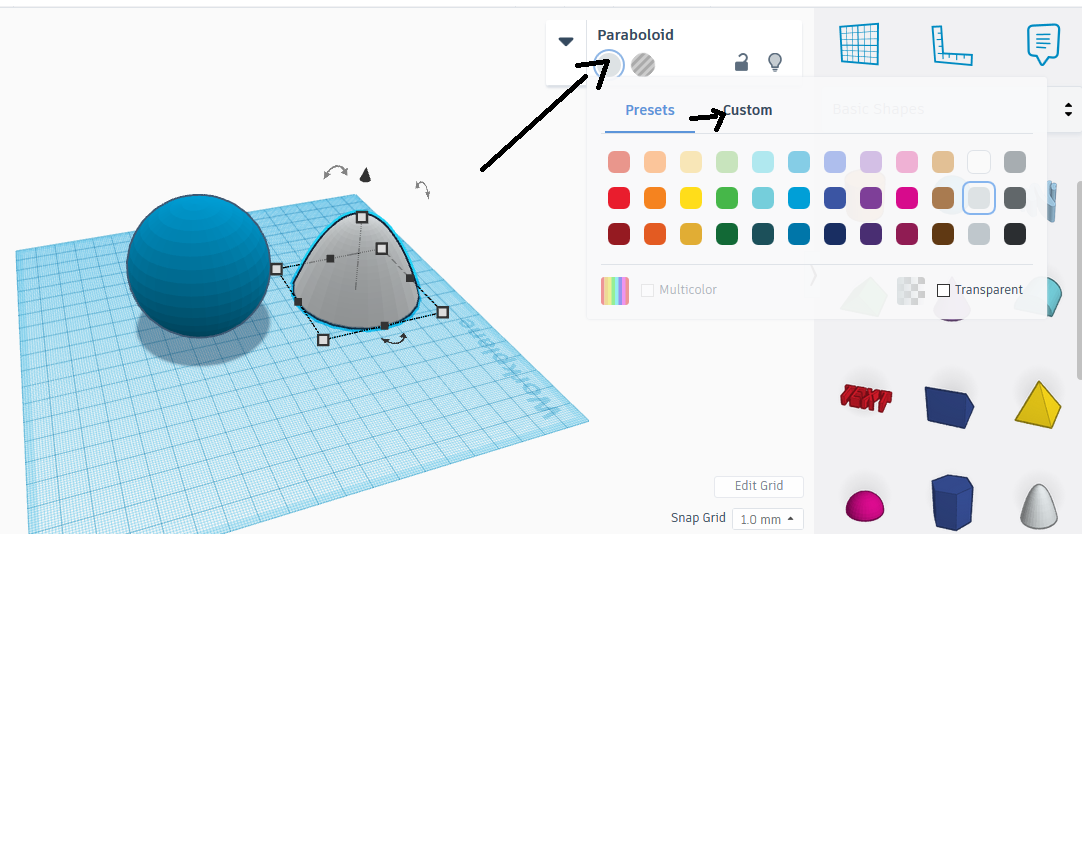The width and height of the screenshot is (1082, 862).
Task: Choose the pale pink swatch in top row
Action: point(907,162)
